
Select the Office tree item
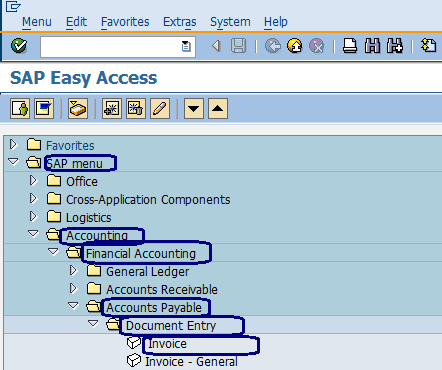(x=82, y=181)
